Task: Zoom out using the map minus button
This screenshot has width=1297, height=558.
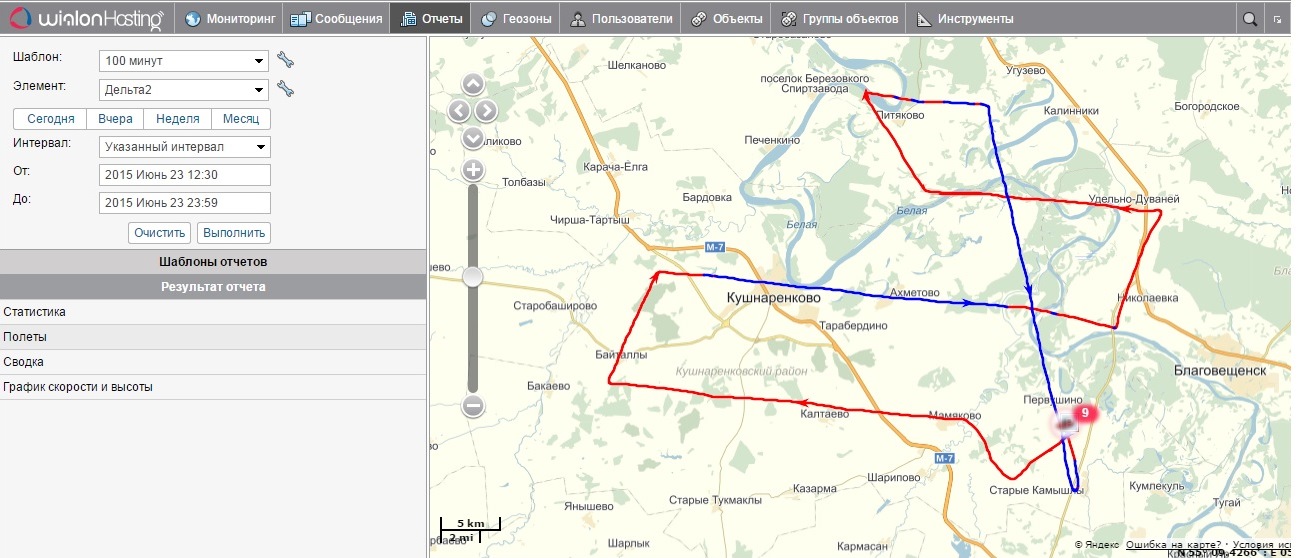Action: [x=473, y=406]
